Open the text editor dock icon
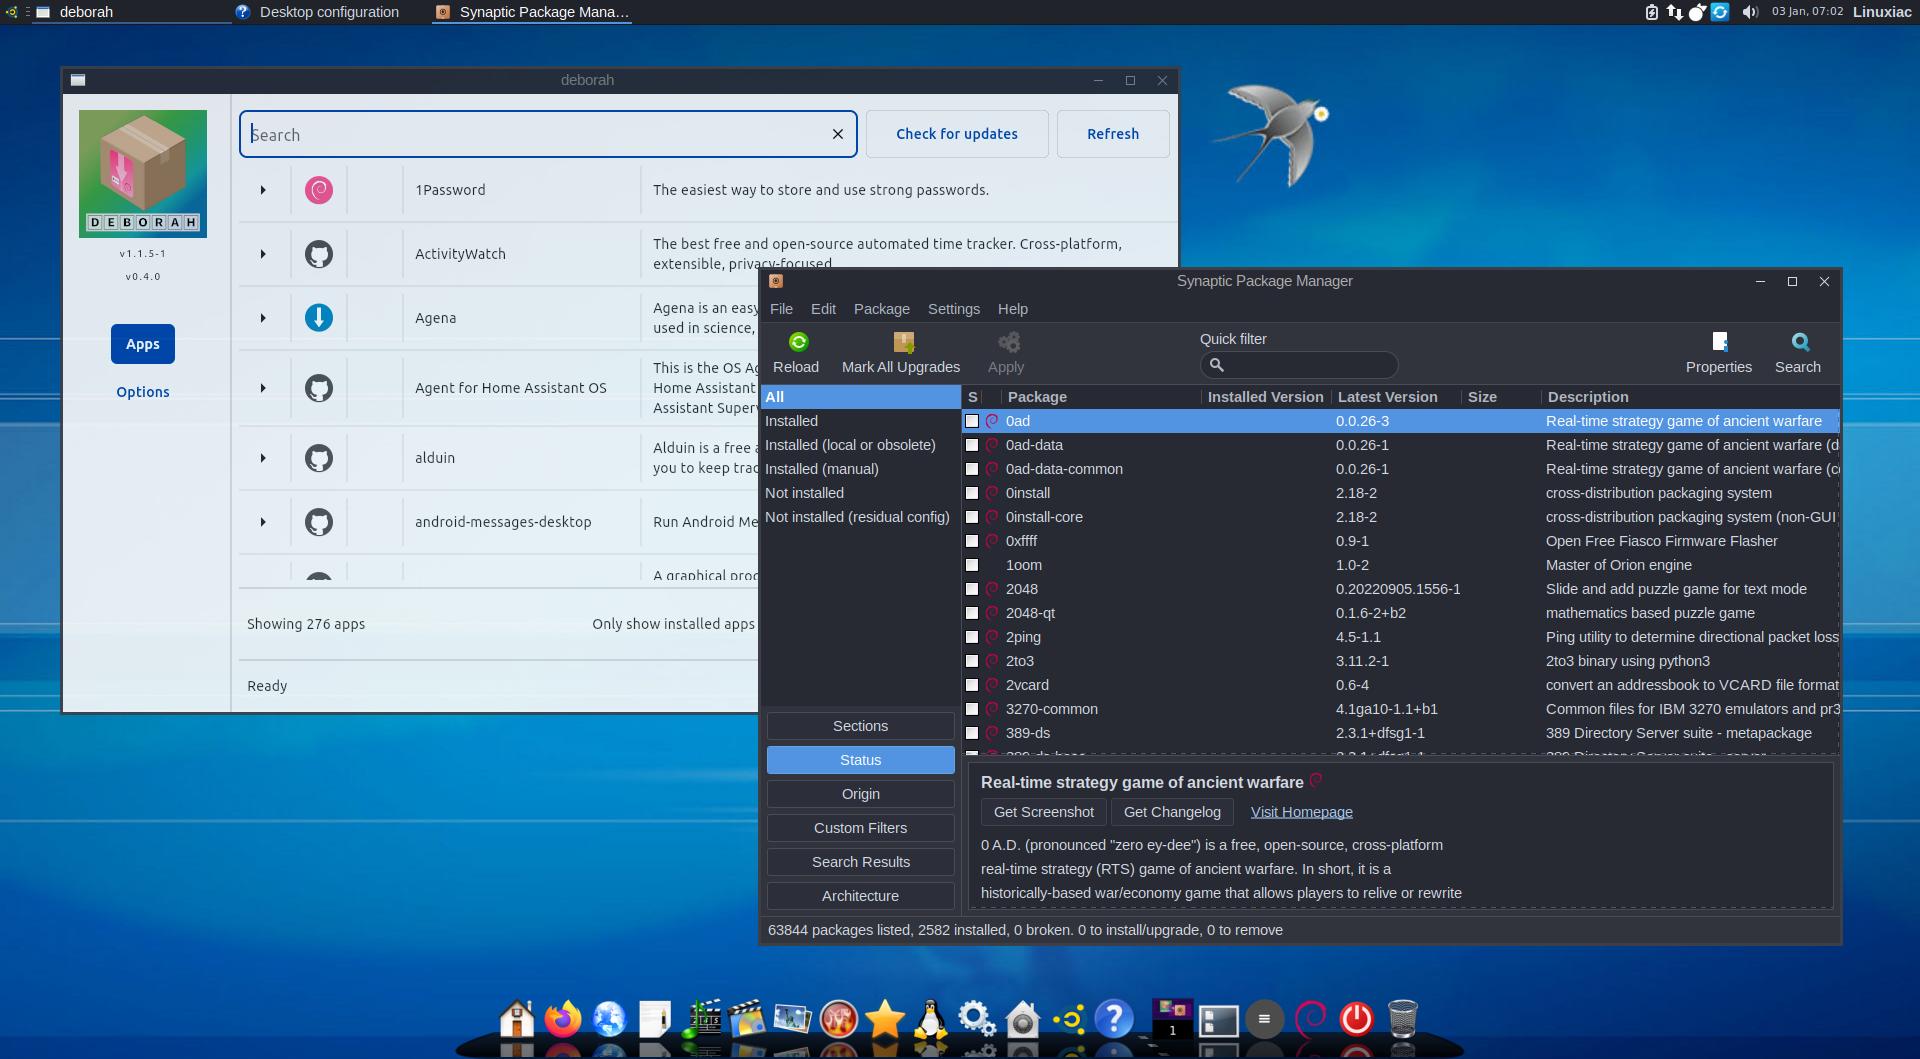1920x1059 pixels. point(655,1019)
